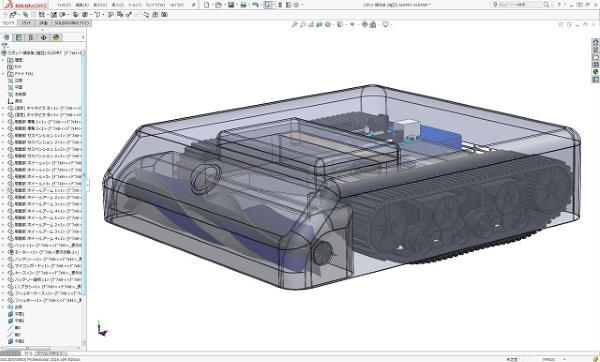Expand the 合致 mates folder
This screenshot has width=600, height=362.
(x=3, y=307)
